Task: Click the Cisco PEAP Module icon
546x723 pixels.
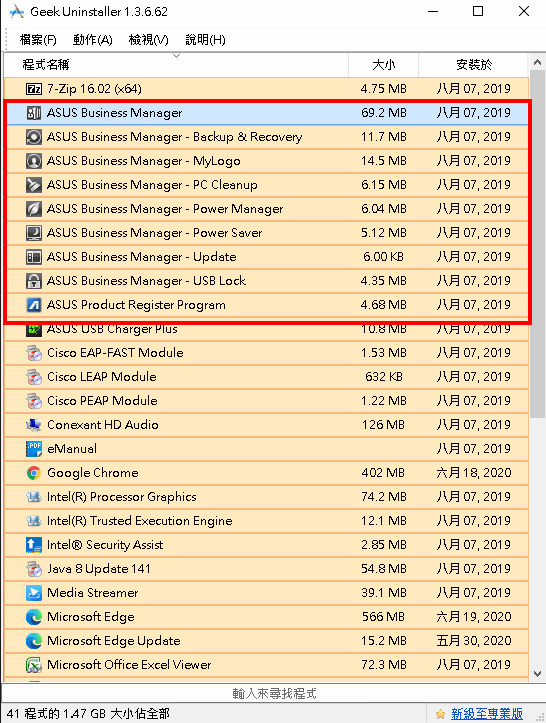Action: 34,401
